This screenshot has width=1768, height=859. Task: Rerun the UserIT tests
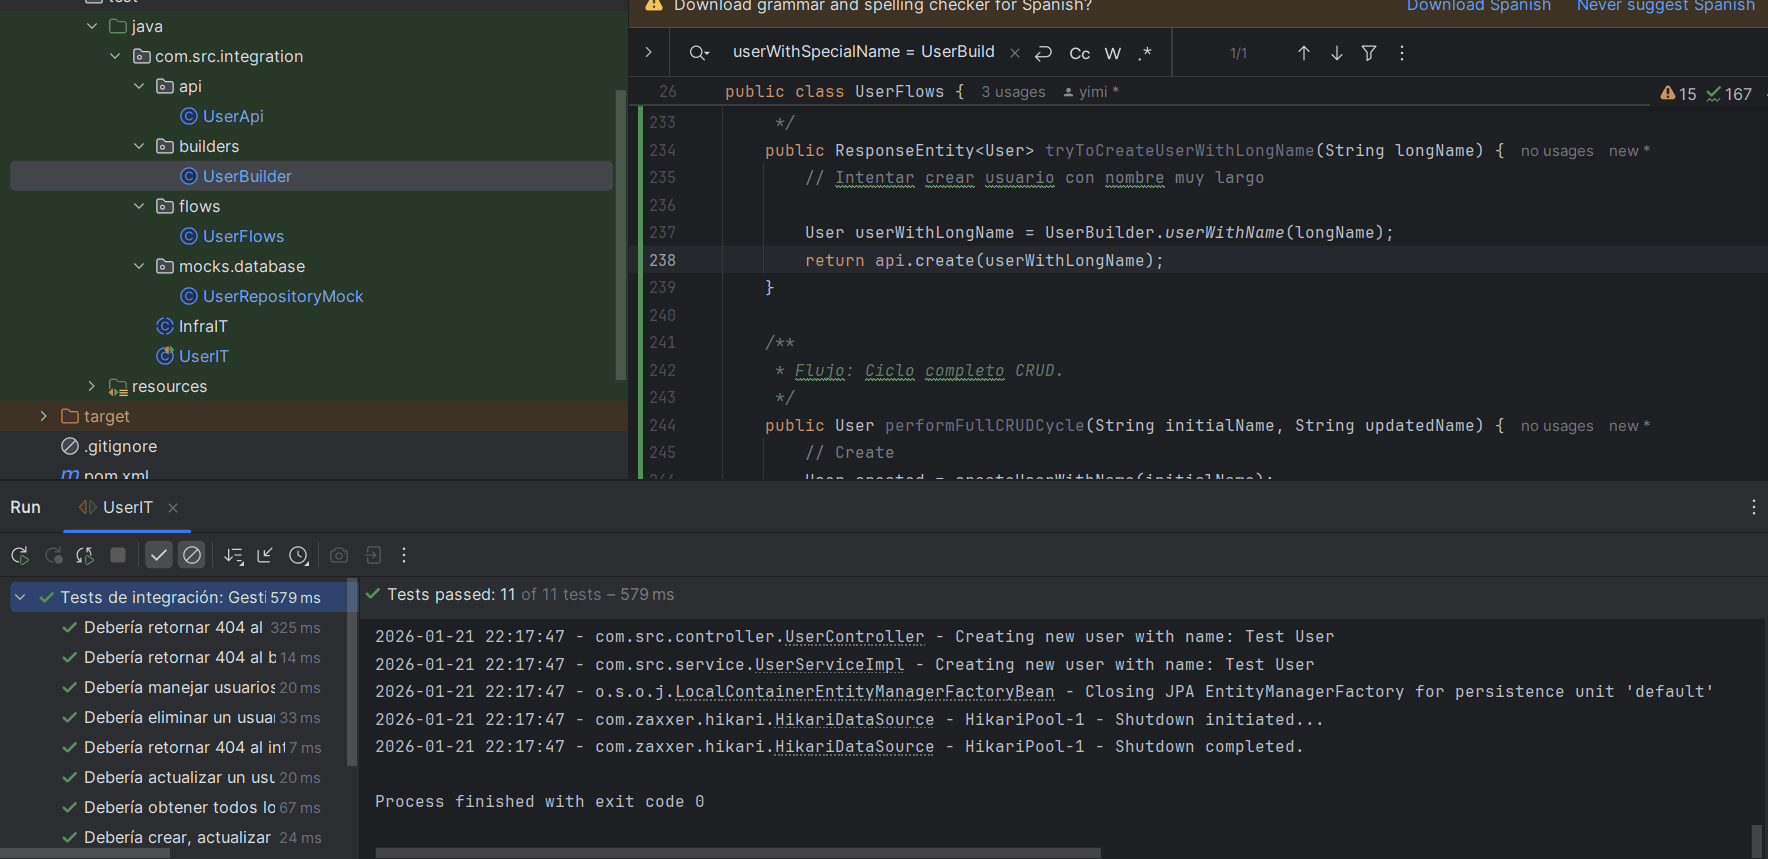(19, 555)
